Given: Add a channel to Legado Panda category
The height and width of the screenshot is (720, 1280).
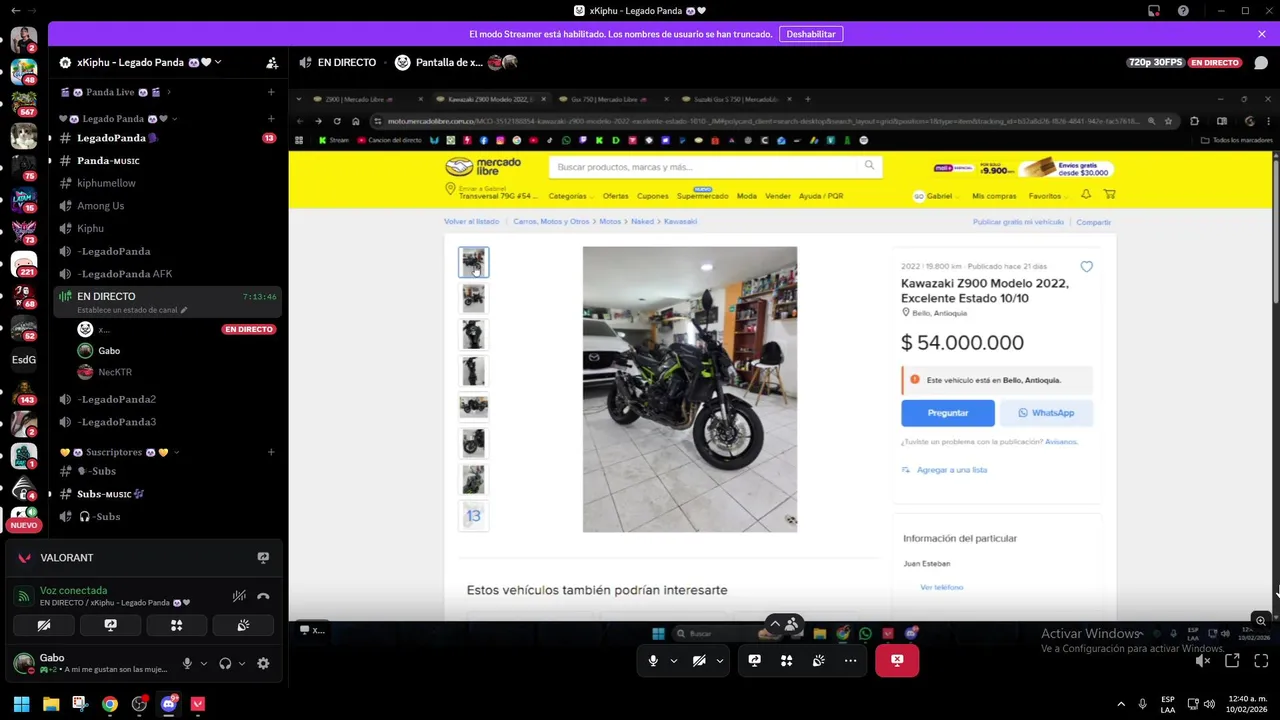Looking at the screenshot, I should 271,118.
